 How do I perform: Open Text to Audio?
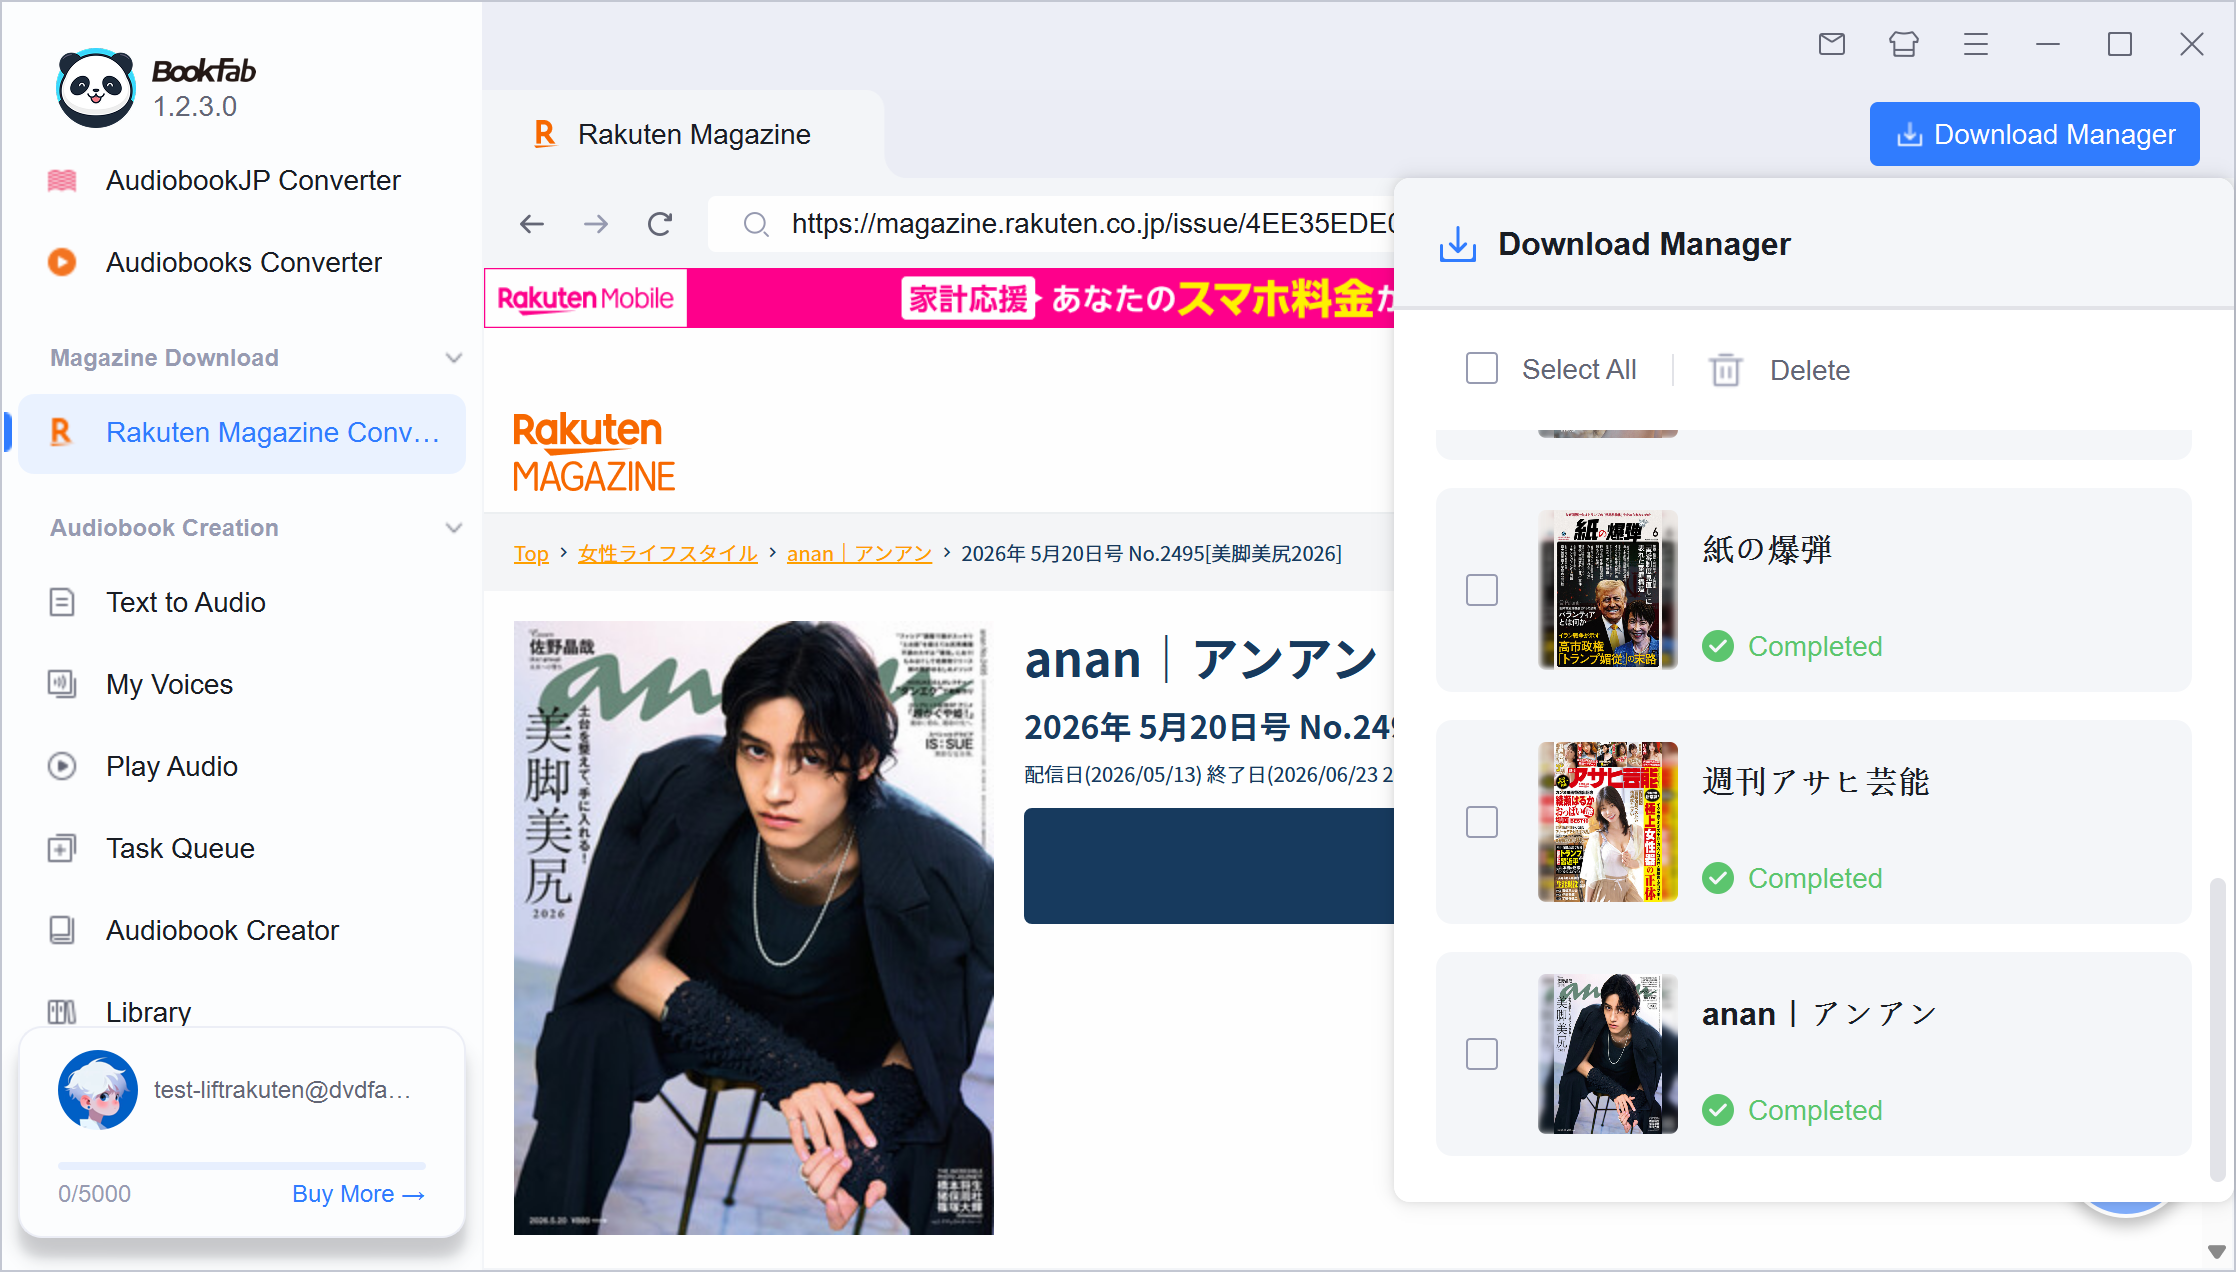tap(242, 602)
